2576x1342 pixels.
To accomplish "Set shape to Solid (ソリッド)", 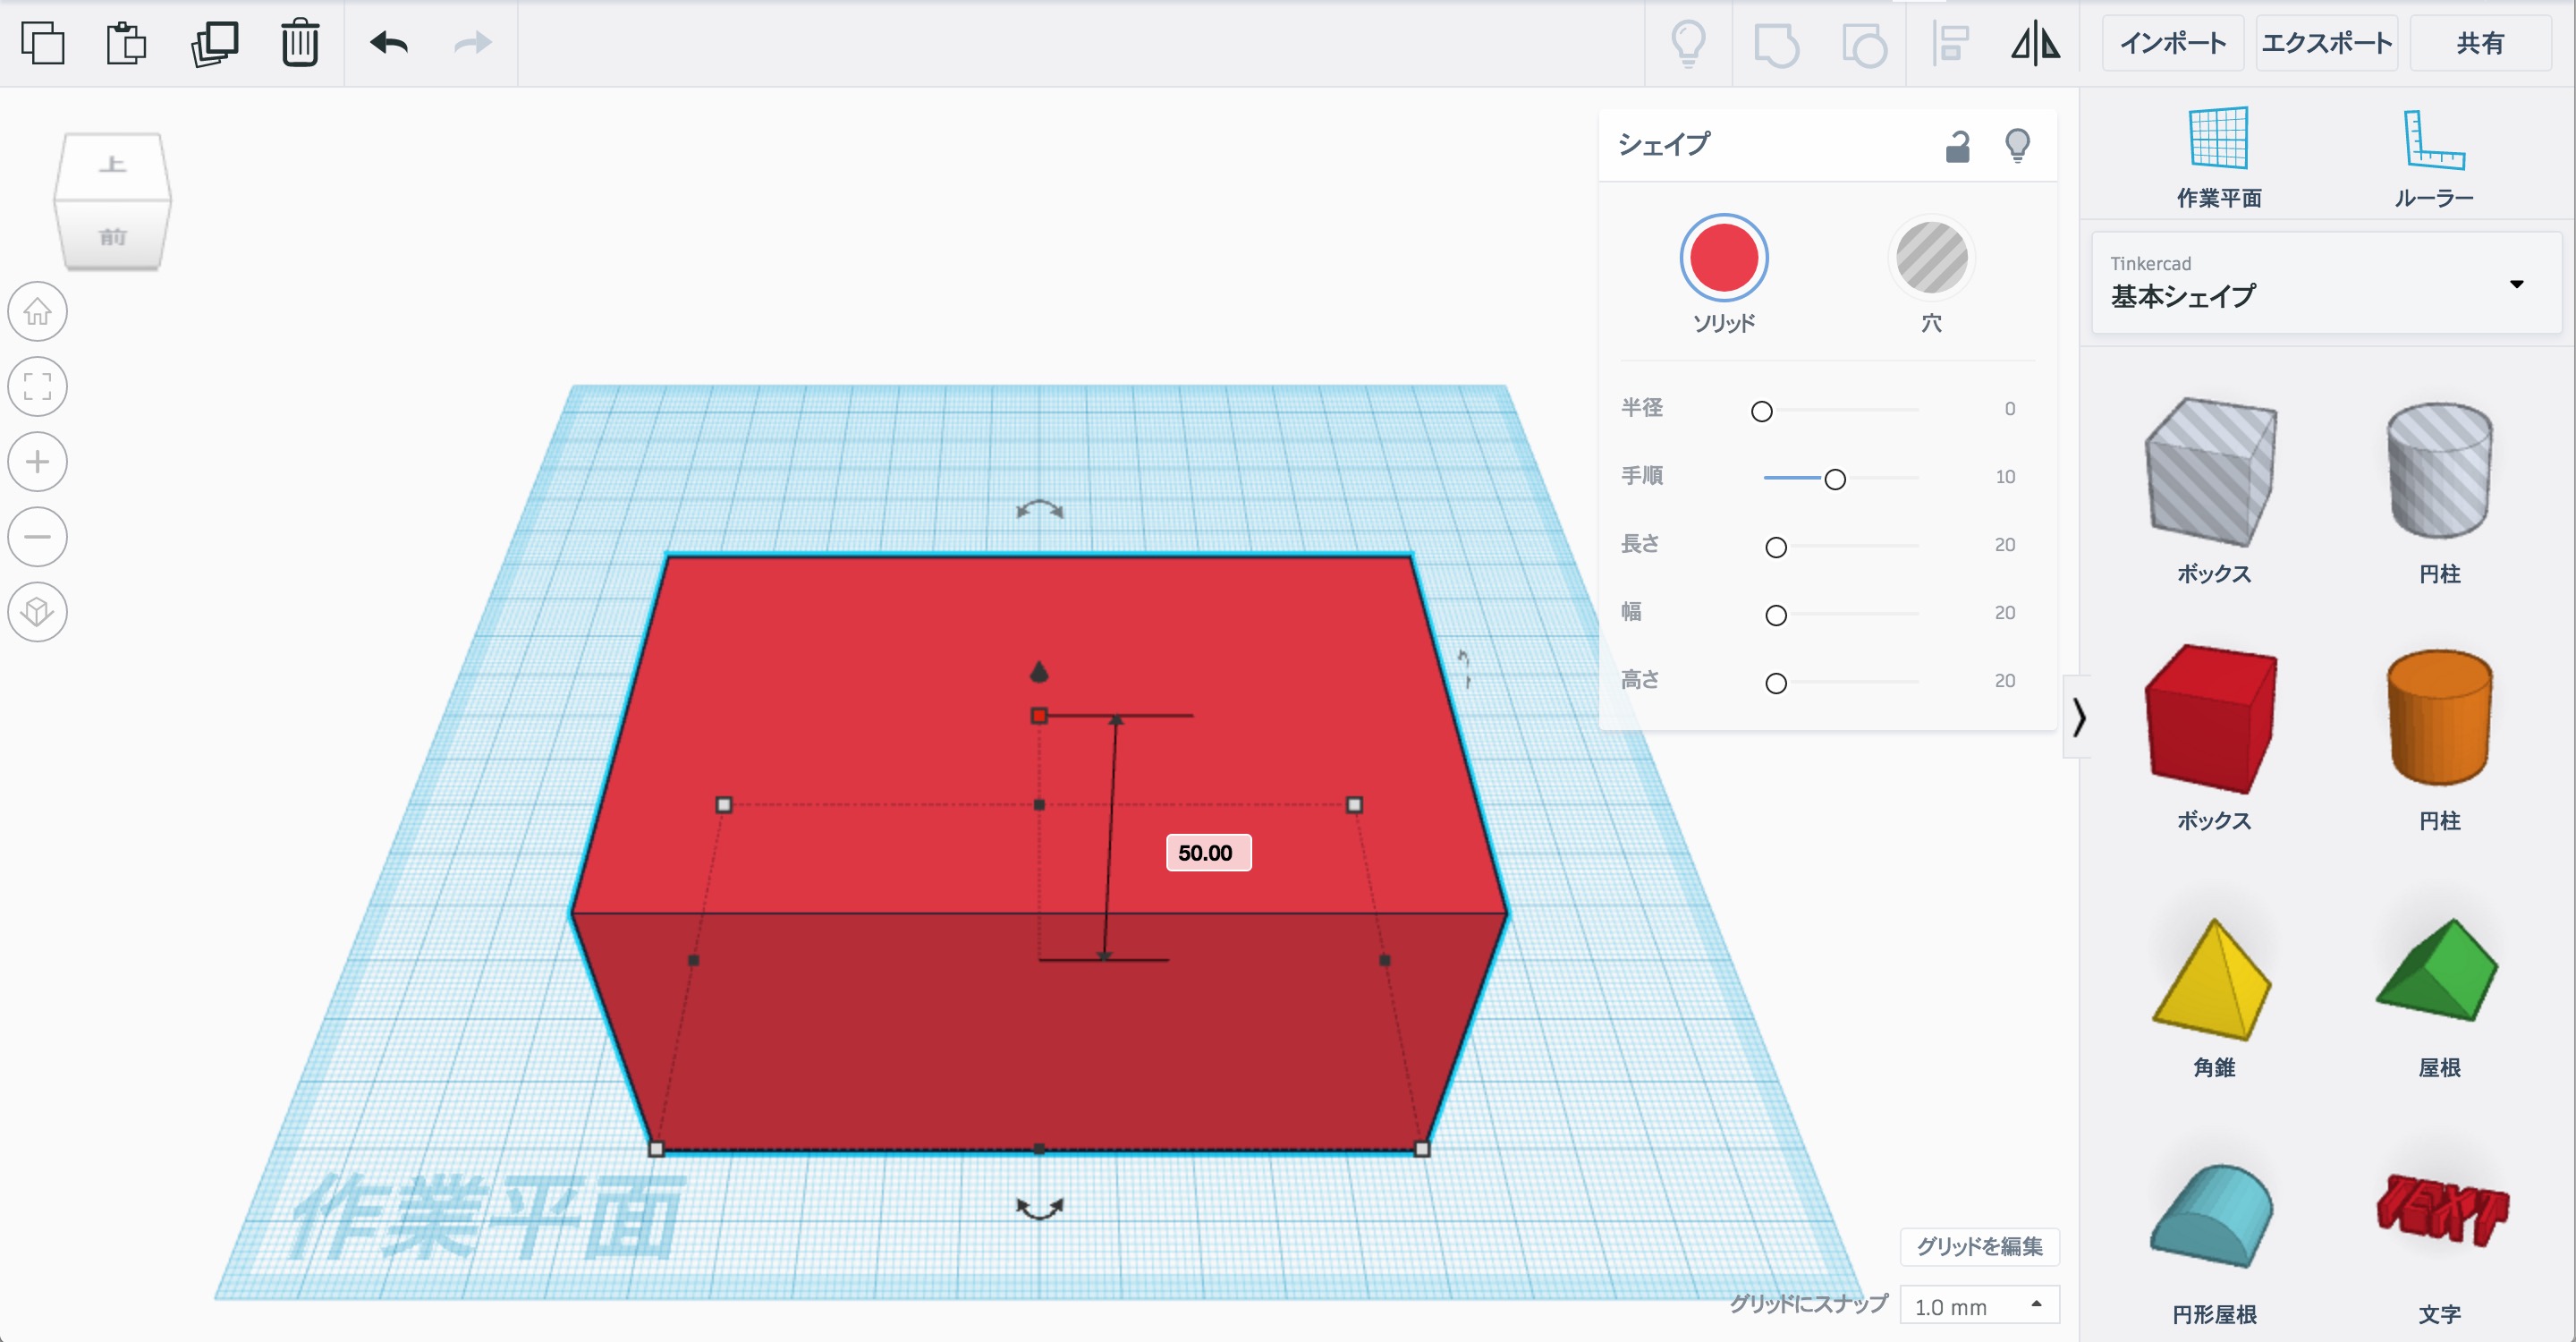I will 1723,259.
